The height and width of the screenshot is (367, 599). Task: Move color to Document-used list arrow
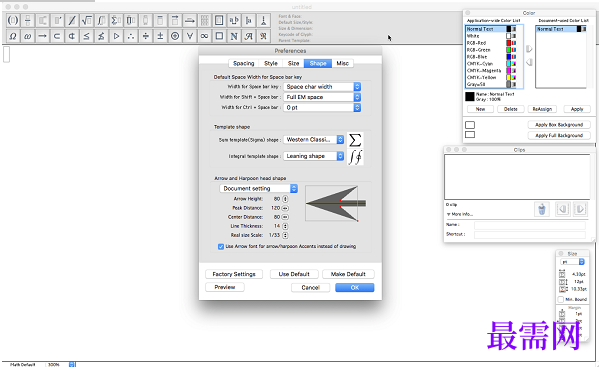(529, 49)
